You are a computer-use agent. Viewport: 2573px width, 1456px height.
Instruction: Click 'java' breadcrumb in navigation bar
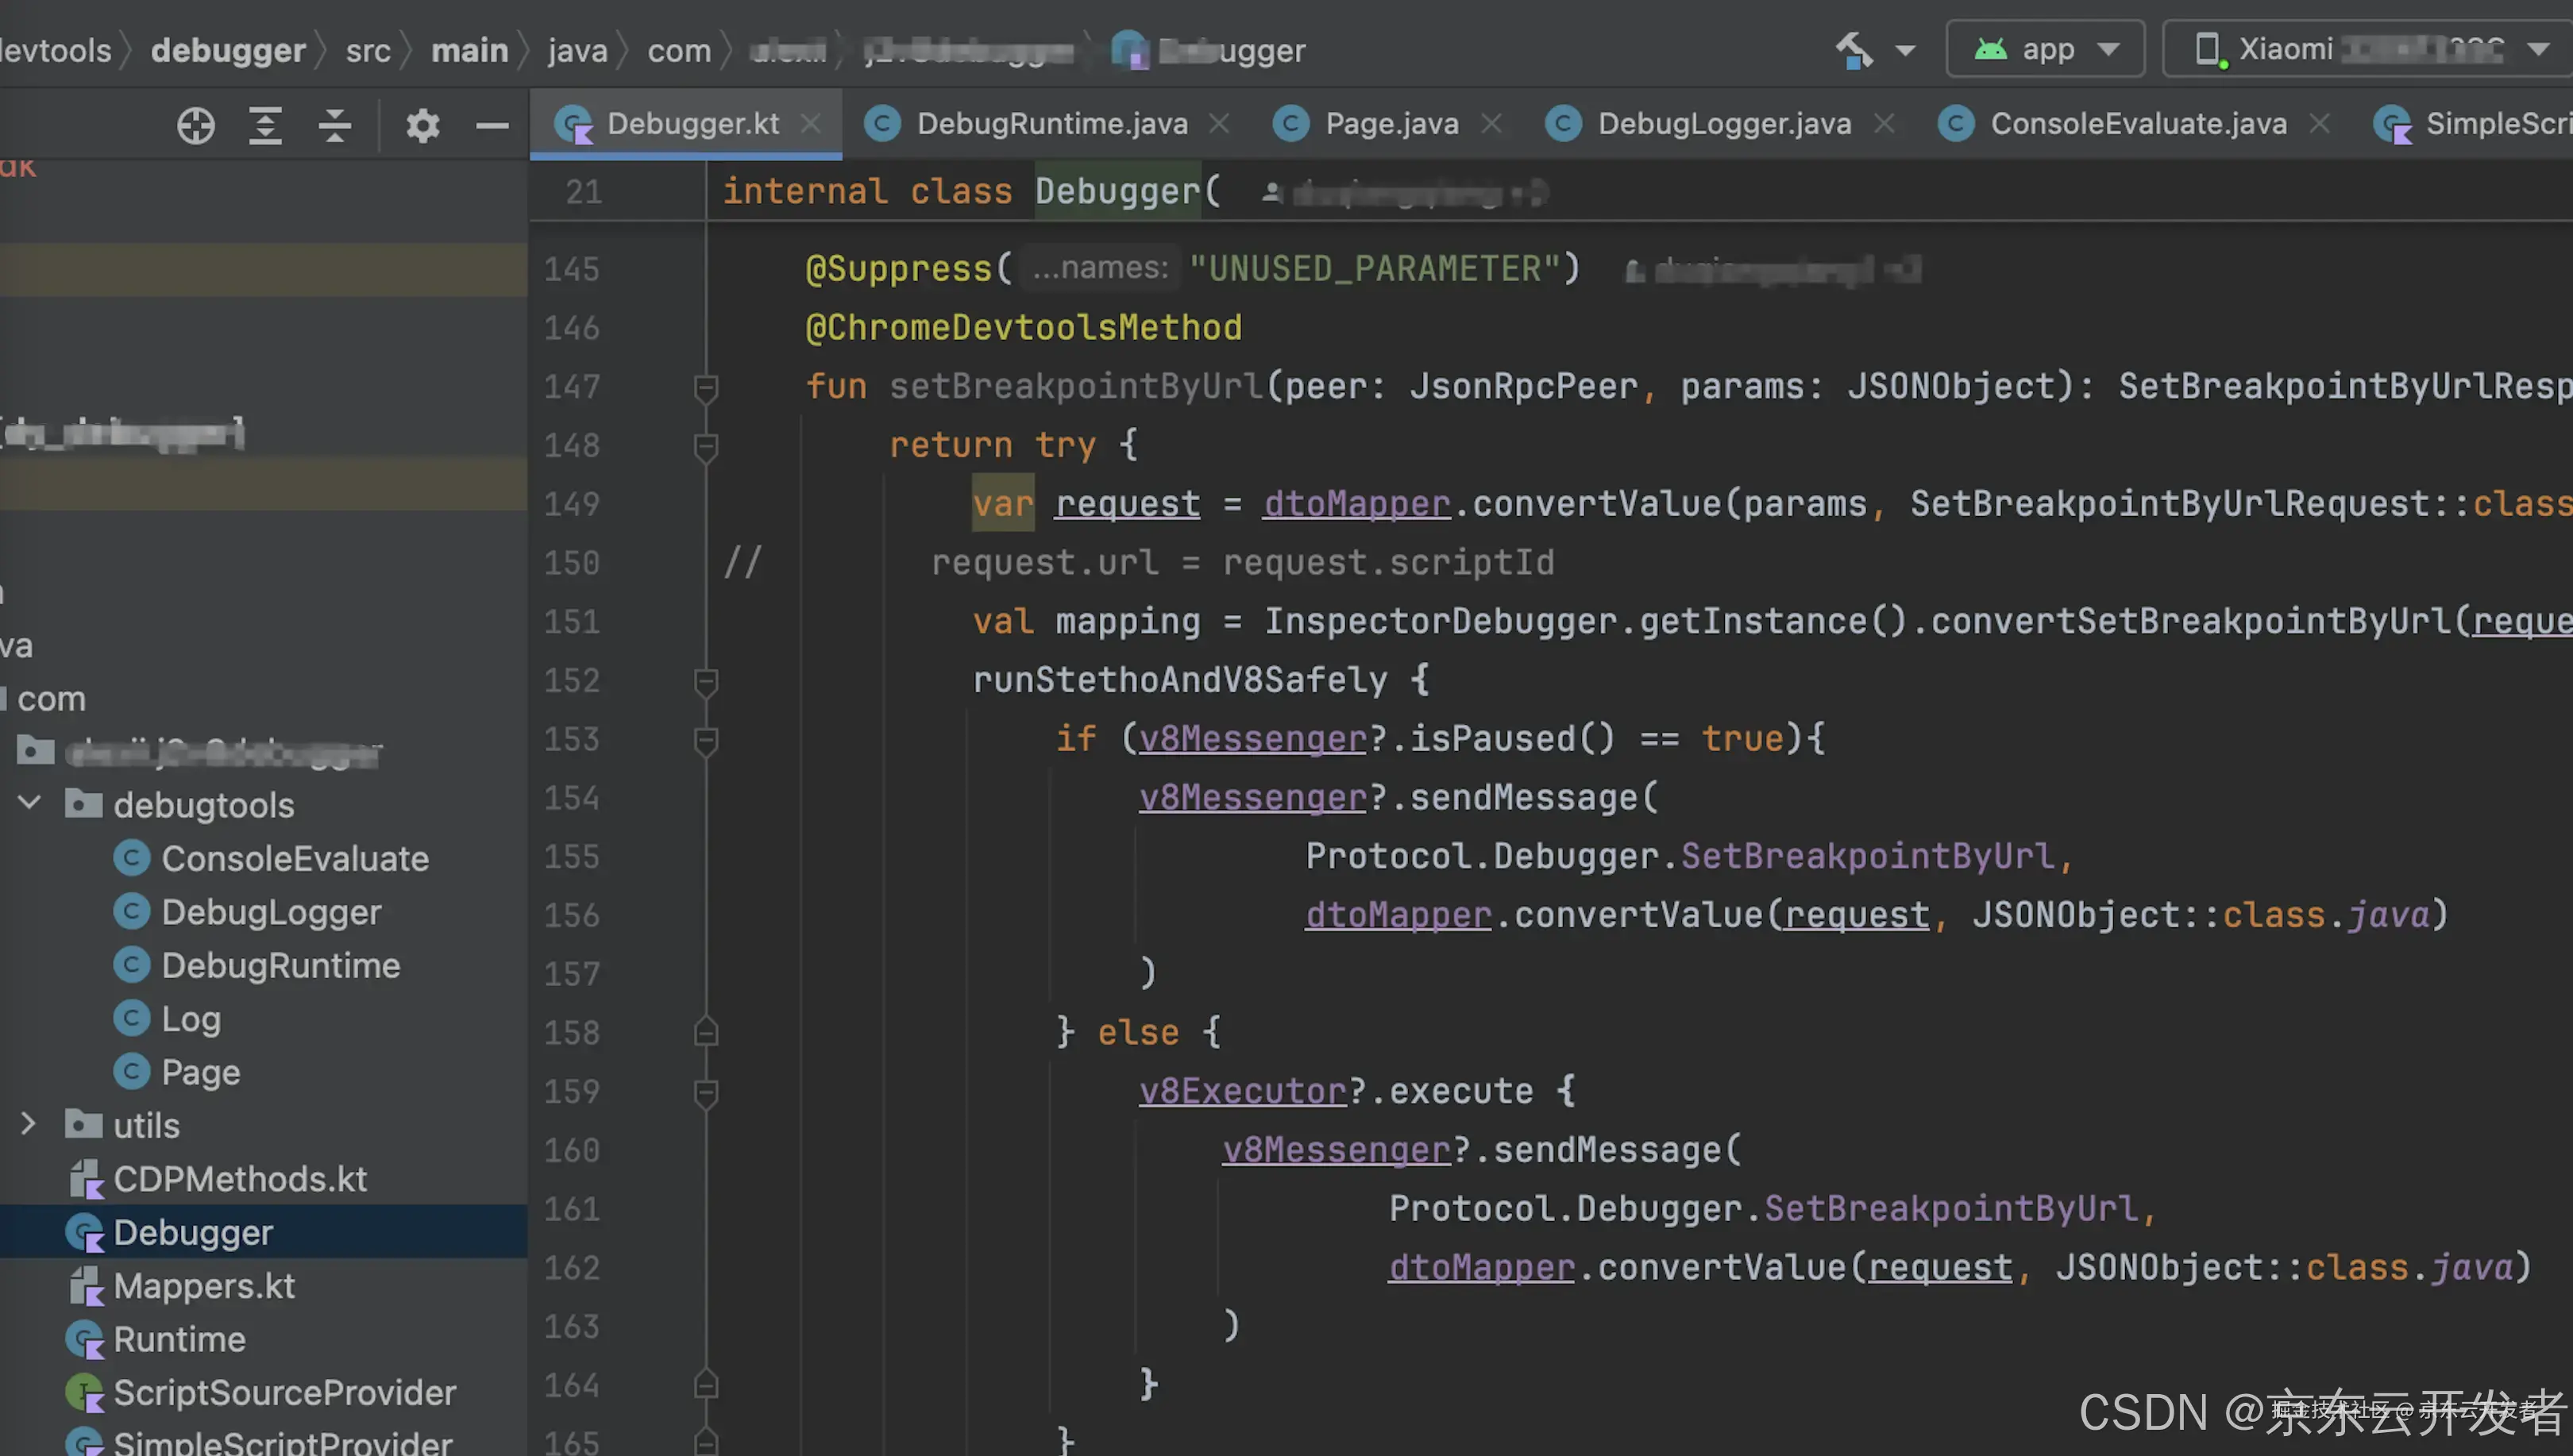[x=578, y=50]
